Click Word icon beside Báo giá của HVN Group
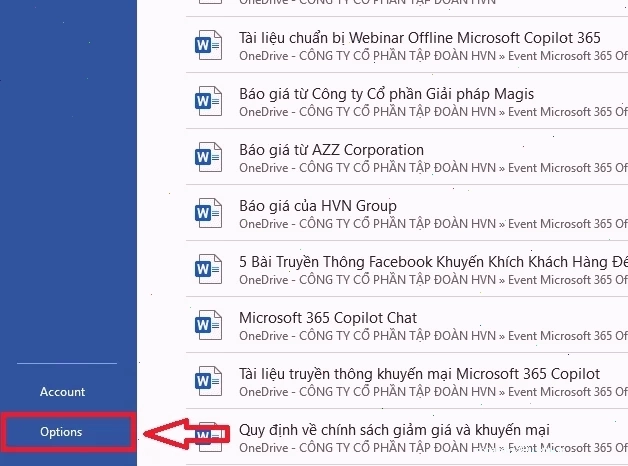The width and height of the screenshot is (628, 466). click(x=208, y=213)
